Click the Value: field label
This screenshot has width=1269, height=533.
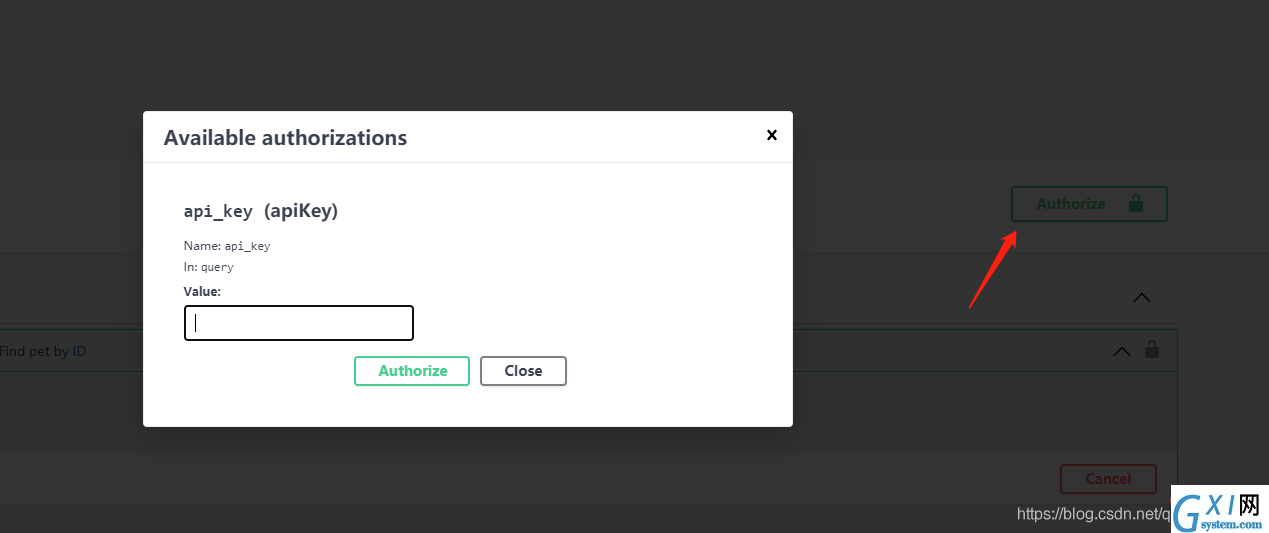(202, 291)
